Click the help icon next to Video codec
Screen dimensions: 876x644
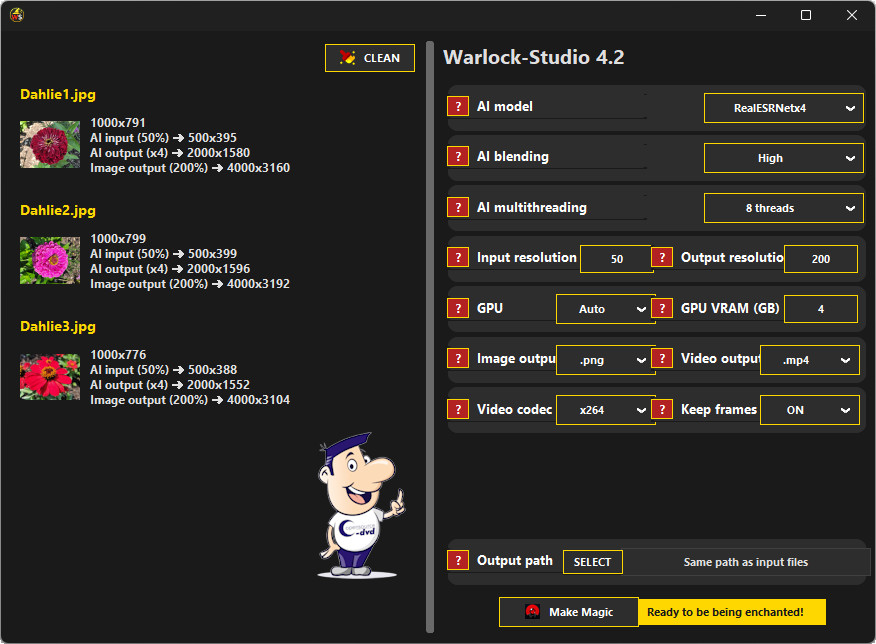tap(458, 410)
